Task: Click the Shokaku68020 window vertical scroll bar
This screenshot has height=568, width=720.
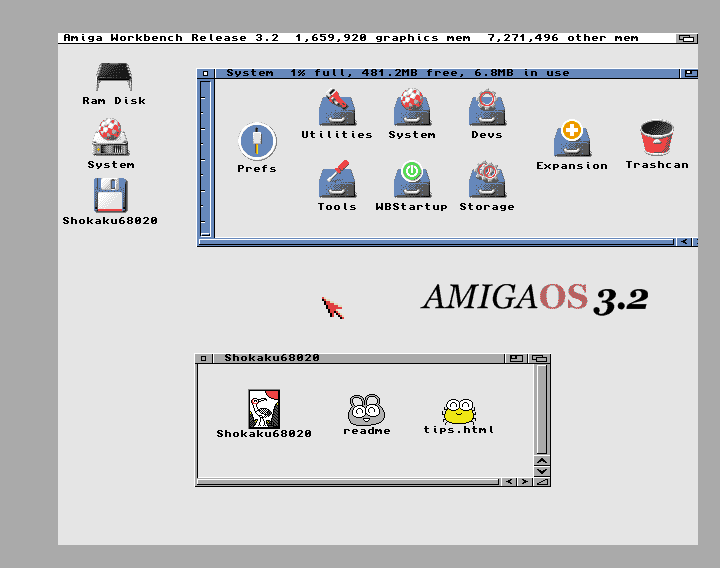Action: [542, 410]
